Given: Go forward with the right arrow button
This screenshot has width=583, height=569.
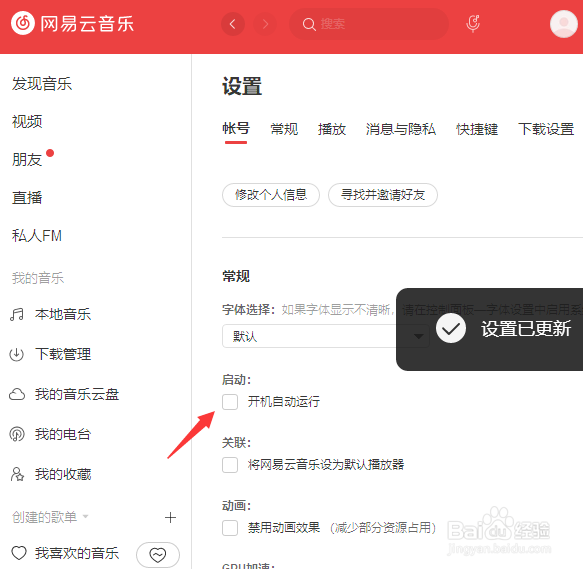Looking at the screenshot, I should click(x=265, y=24).
